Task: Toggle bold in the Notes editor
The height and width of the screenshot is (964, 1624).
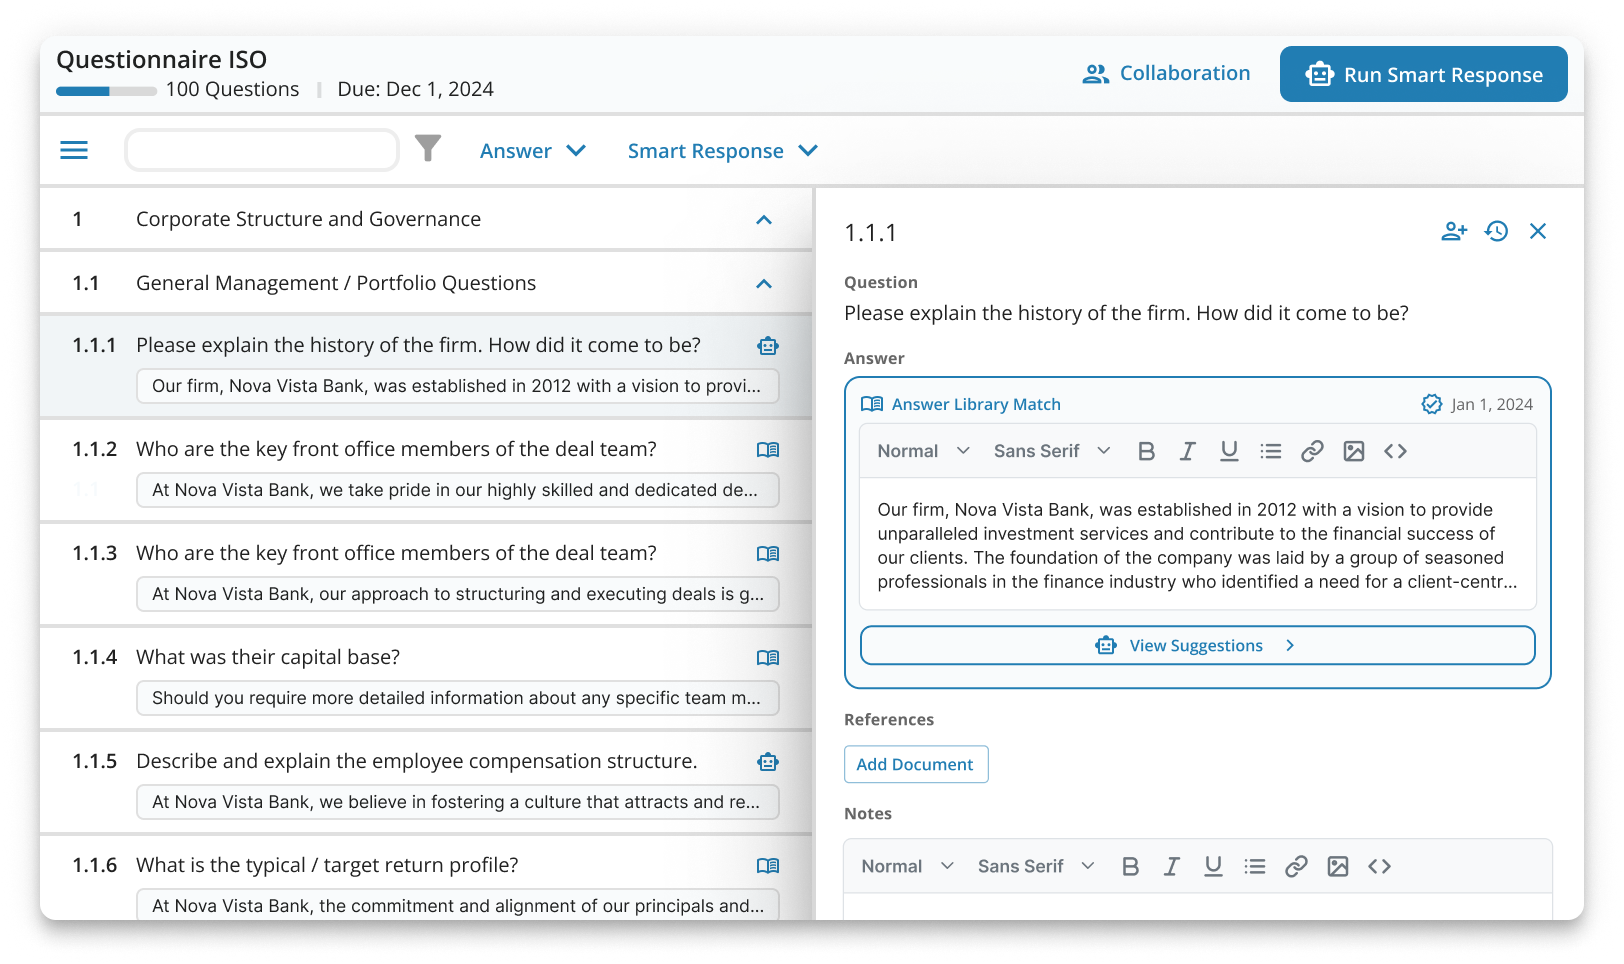Action: click(1131, 866)
